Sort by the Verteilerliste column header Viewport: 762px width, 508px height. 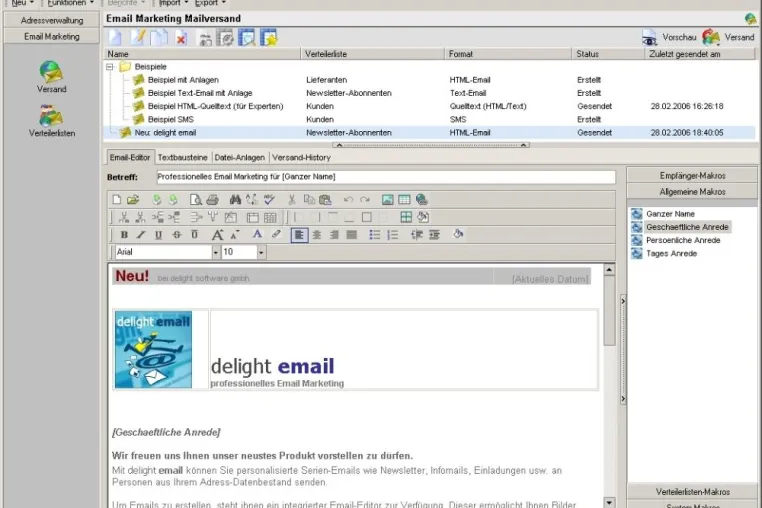373,54
